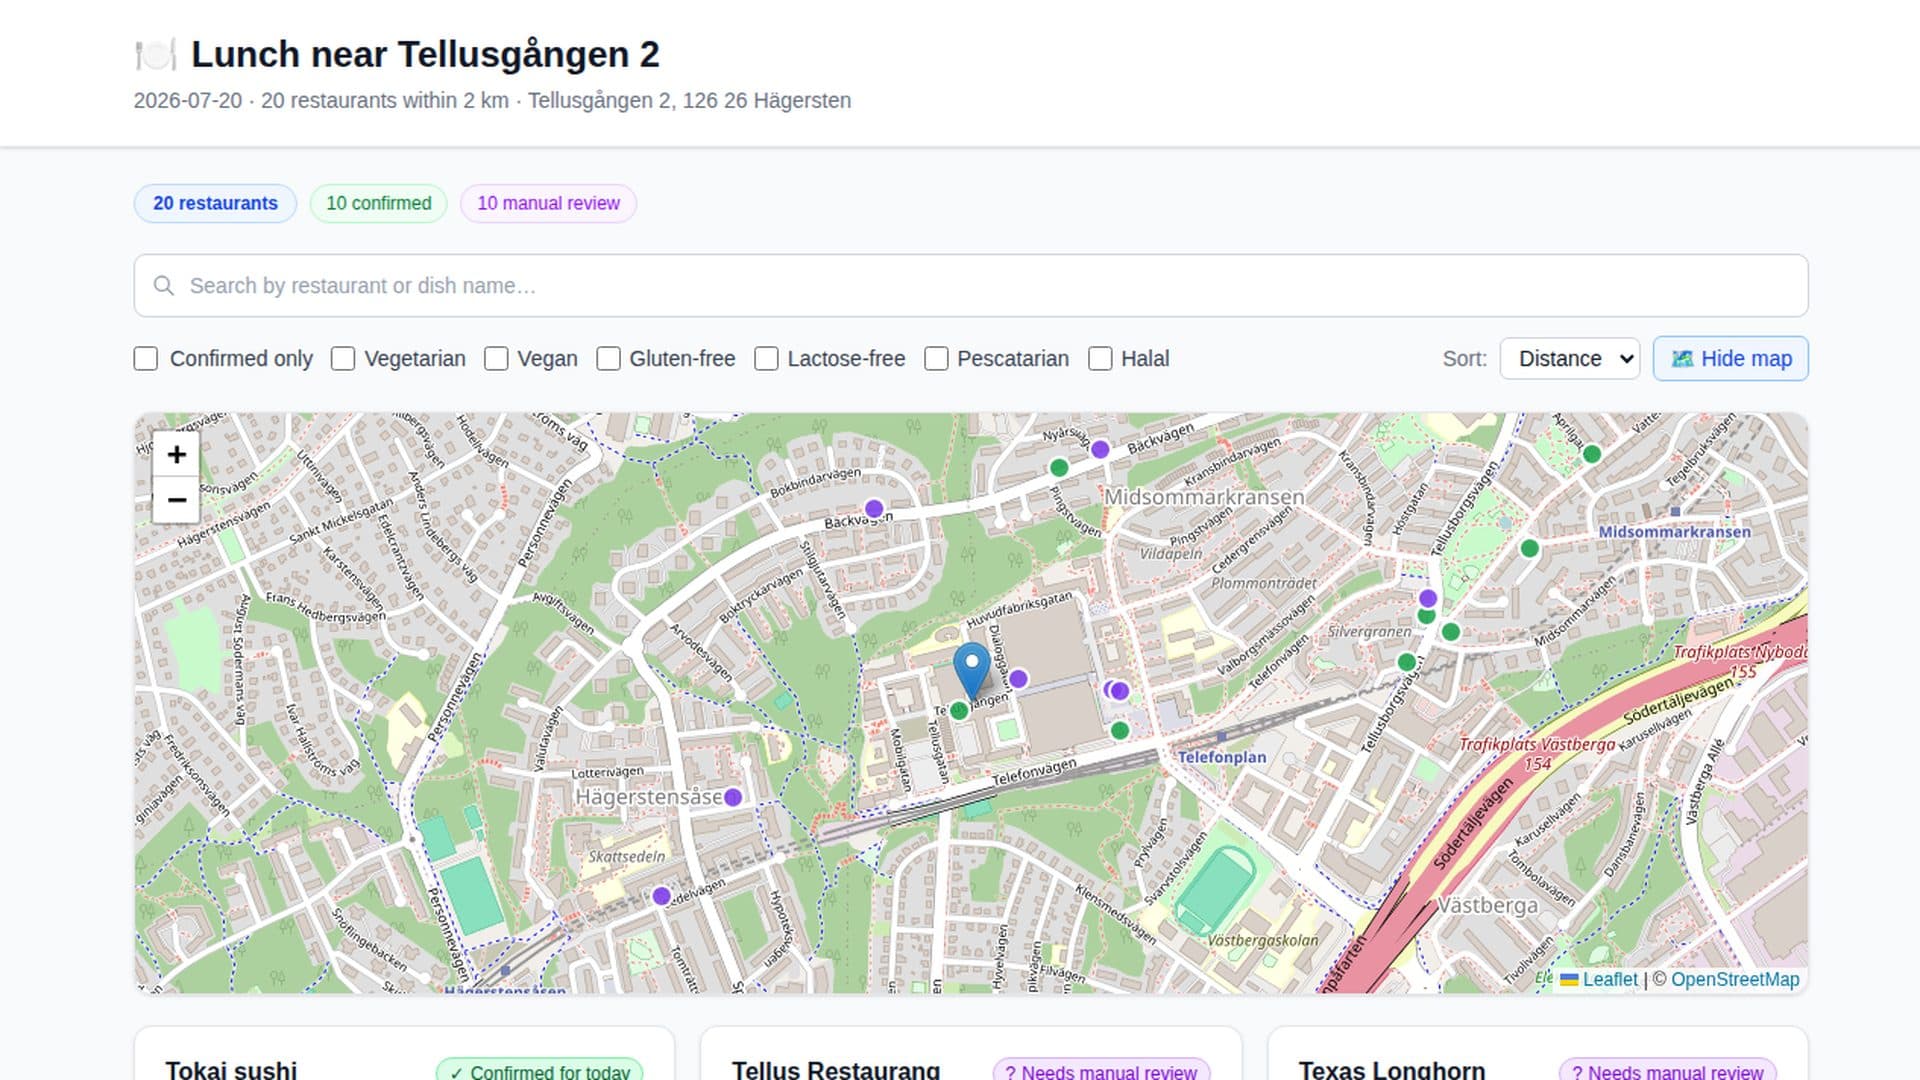This screenshot has width=1920, height=1080.
Task: Open the Texas Longhorn card title
Action: 1392,1069
